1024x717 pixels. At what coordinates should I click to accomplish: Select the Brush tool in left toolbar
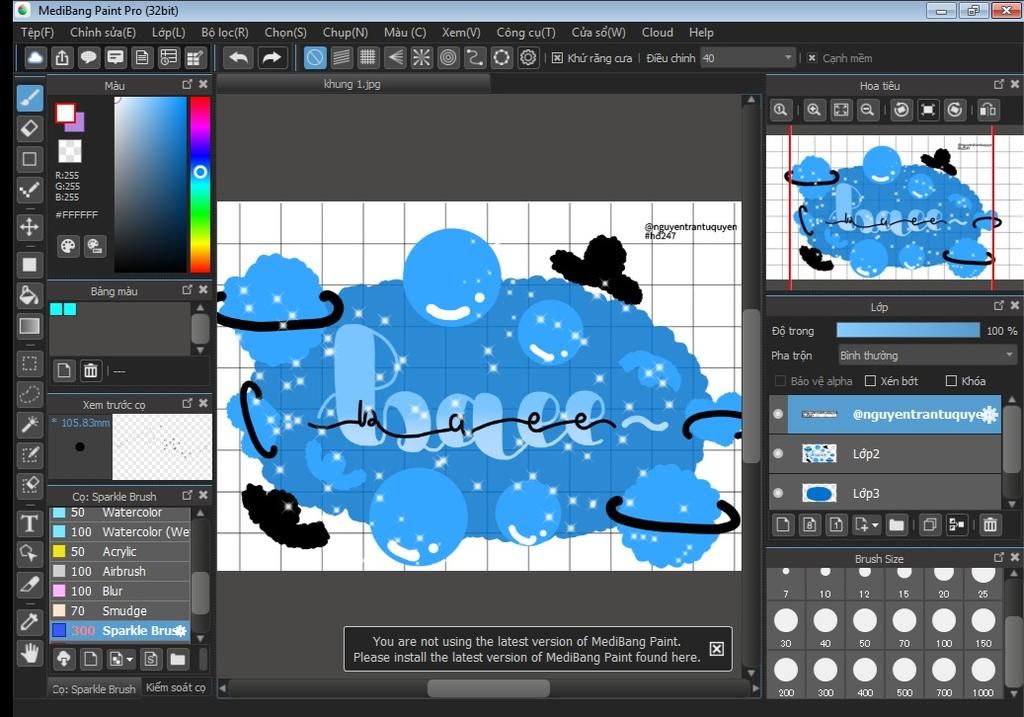(x=29, y=99)
